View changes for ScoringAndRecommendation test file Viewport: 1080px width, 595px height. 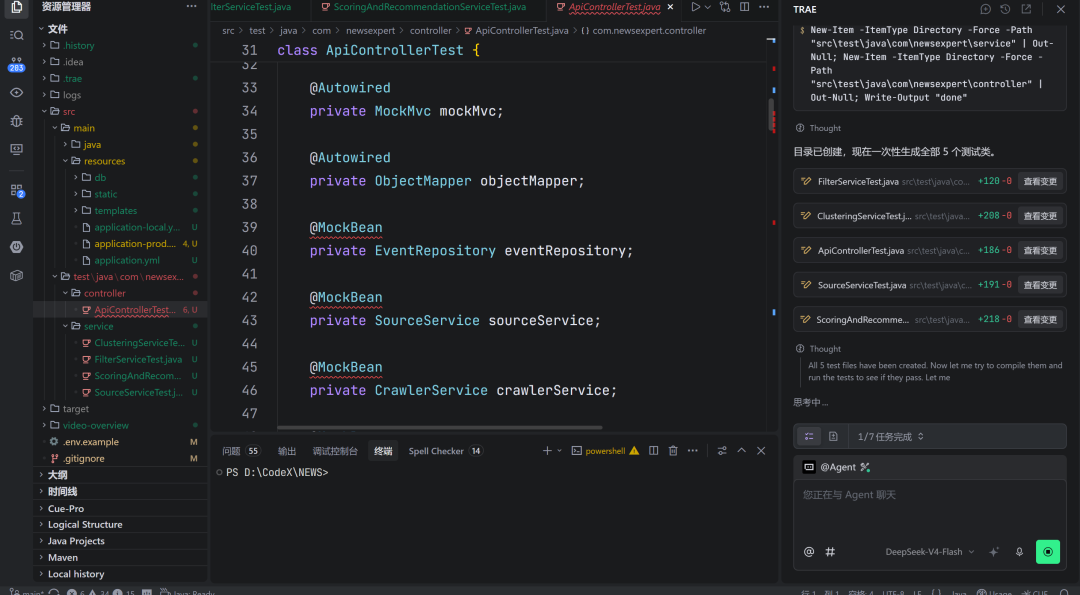pyautogui.click(x=1040, y=320)
